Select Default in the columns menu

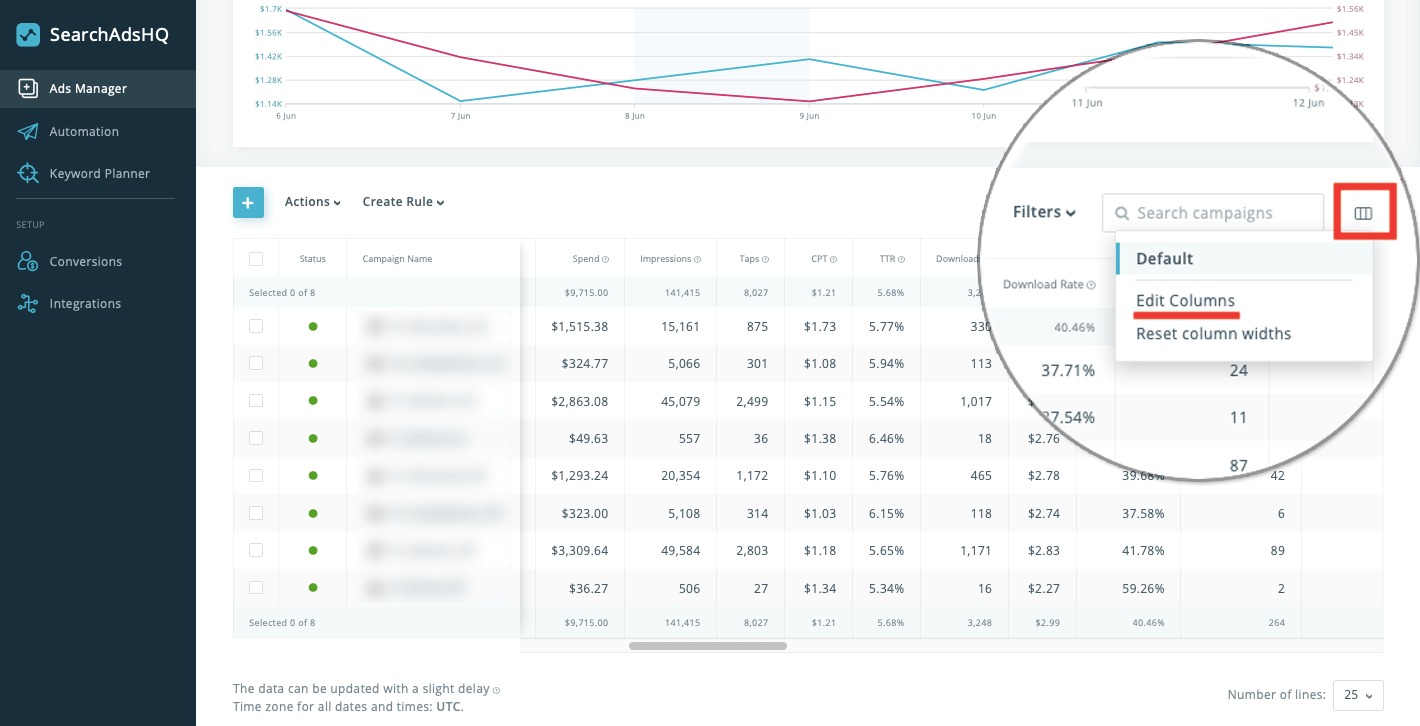tap(1164, 258)
